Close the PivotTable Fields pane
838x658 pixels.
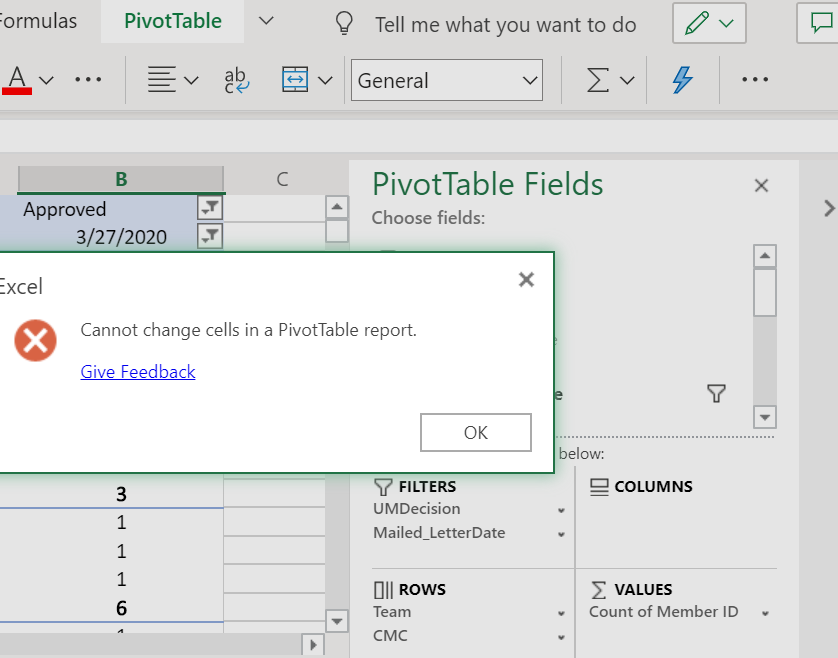point(761,185)
